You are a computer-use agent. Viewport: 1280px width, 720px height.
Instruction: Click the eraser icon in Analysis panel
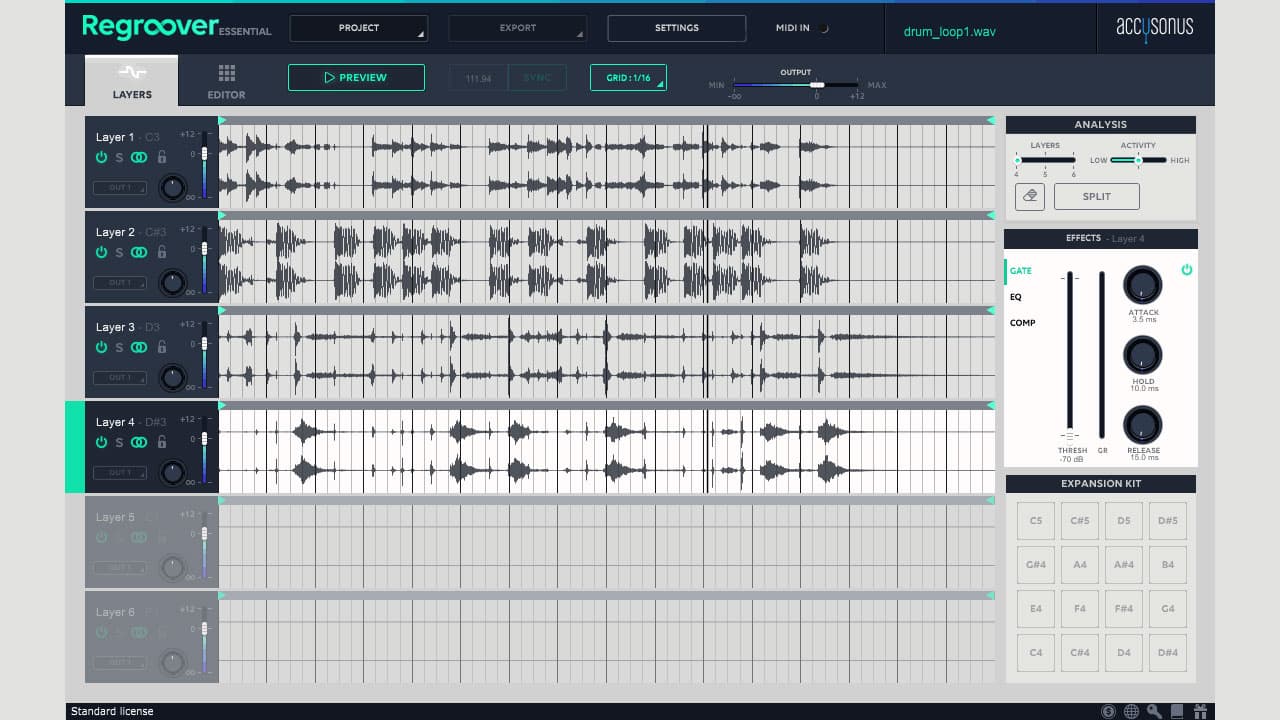click(x=1029, y=196)
